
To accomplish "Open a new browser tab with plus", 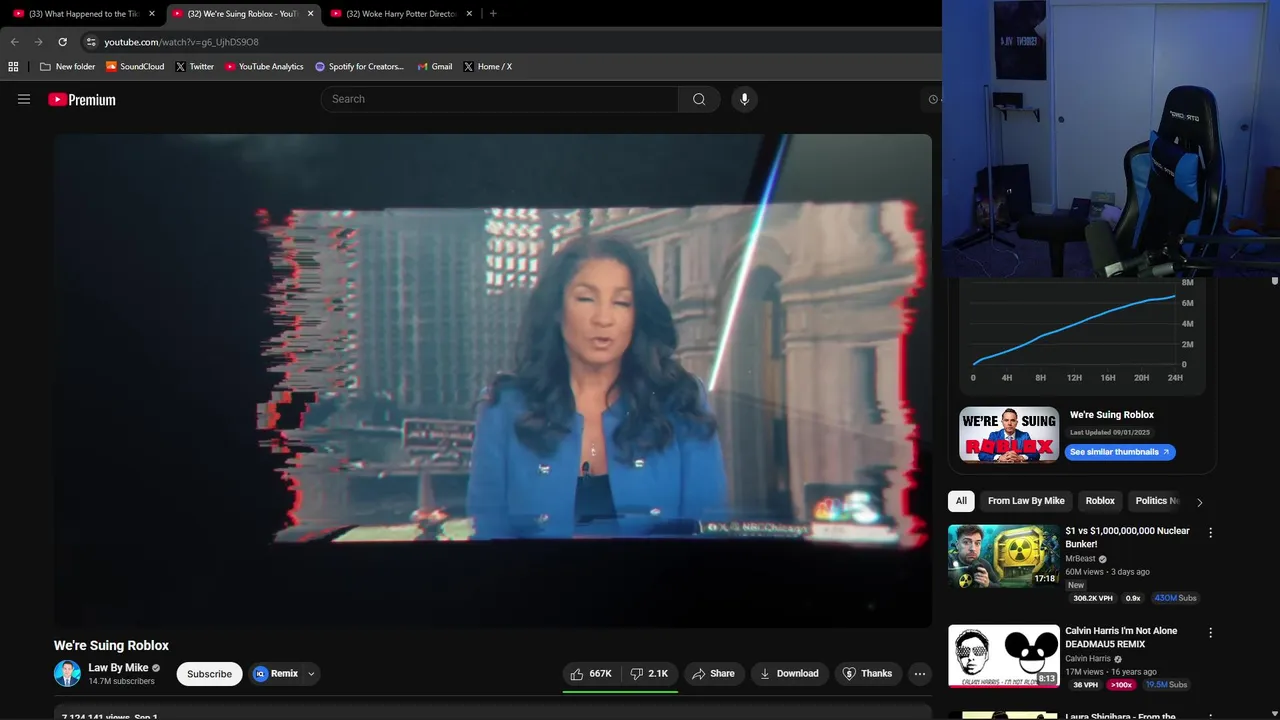I will 493,14.
